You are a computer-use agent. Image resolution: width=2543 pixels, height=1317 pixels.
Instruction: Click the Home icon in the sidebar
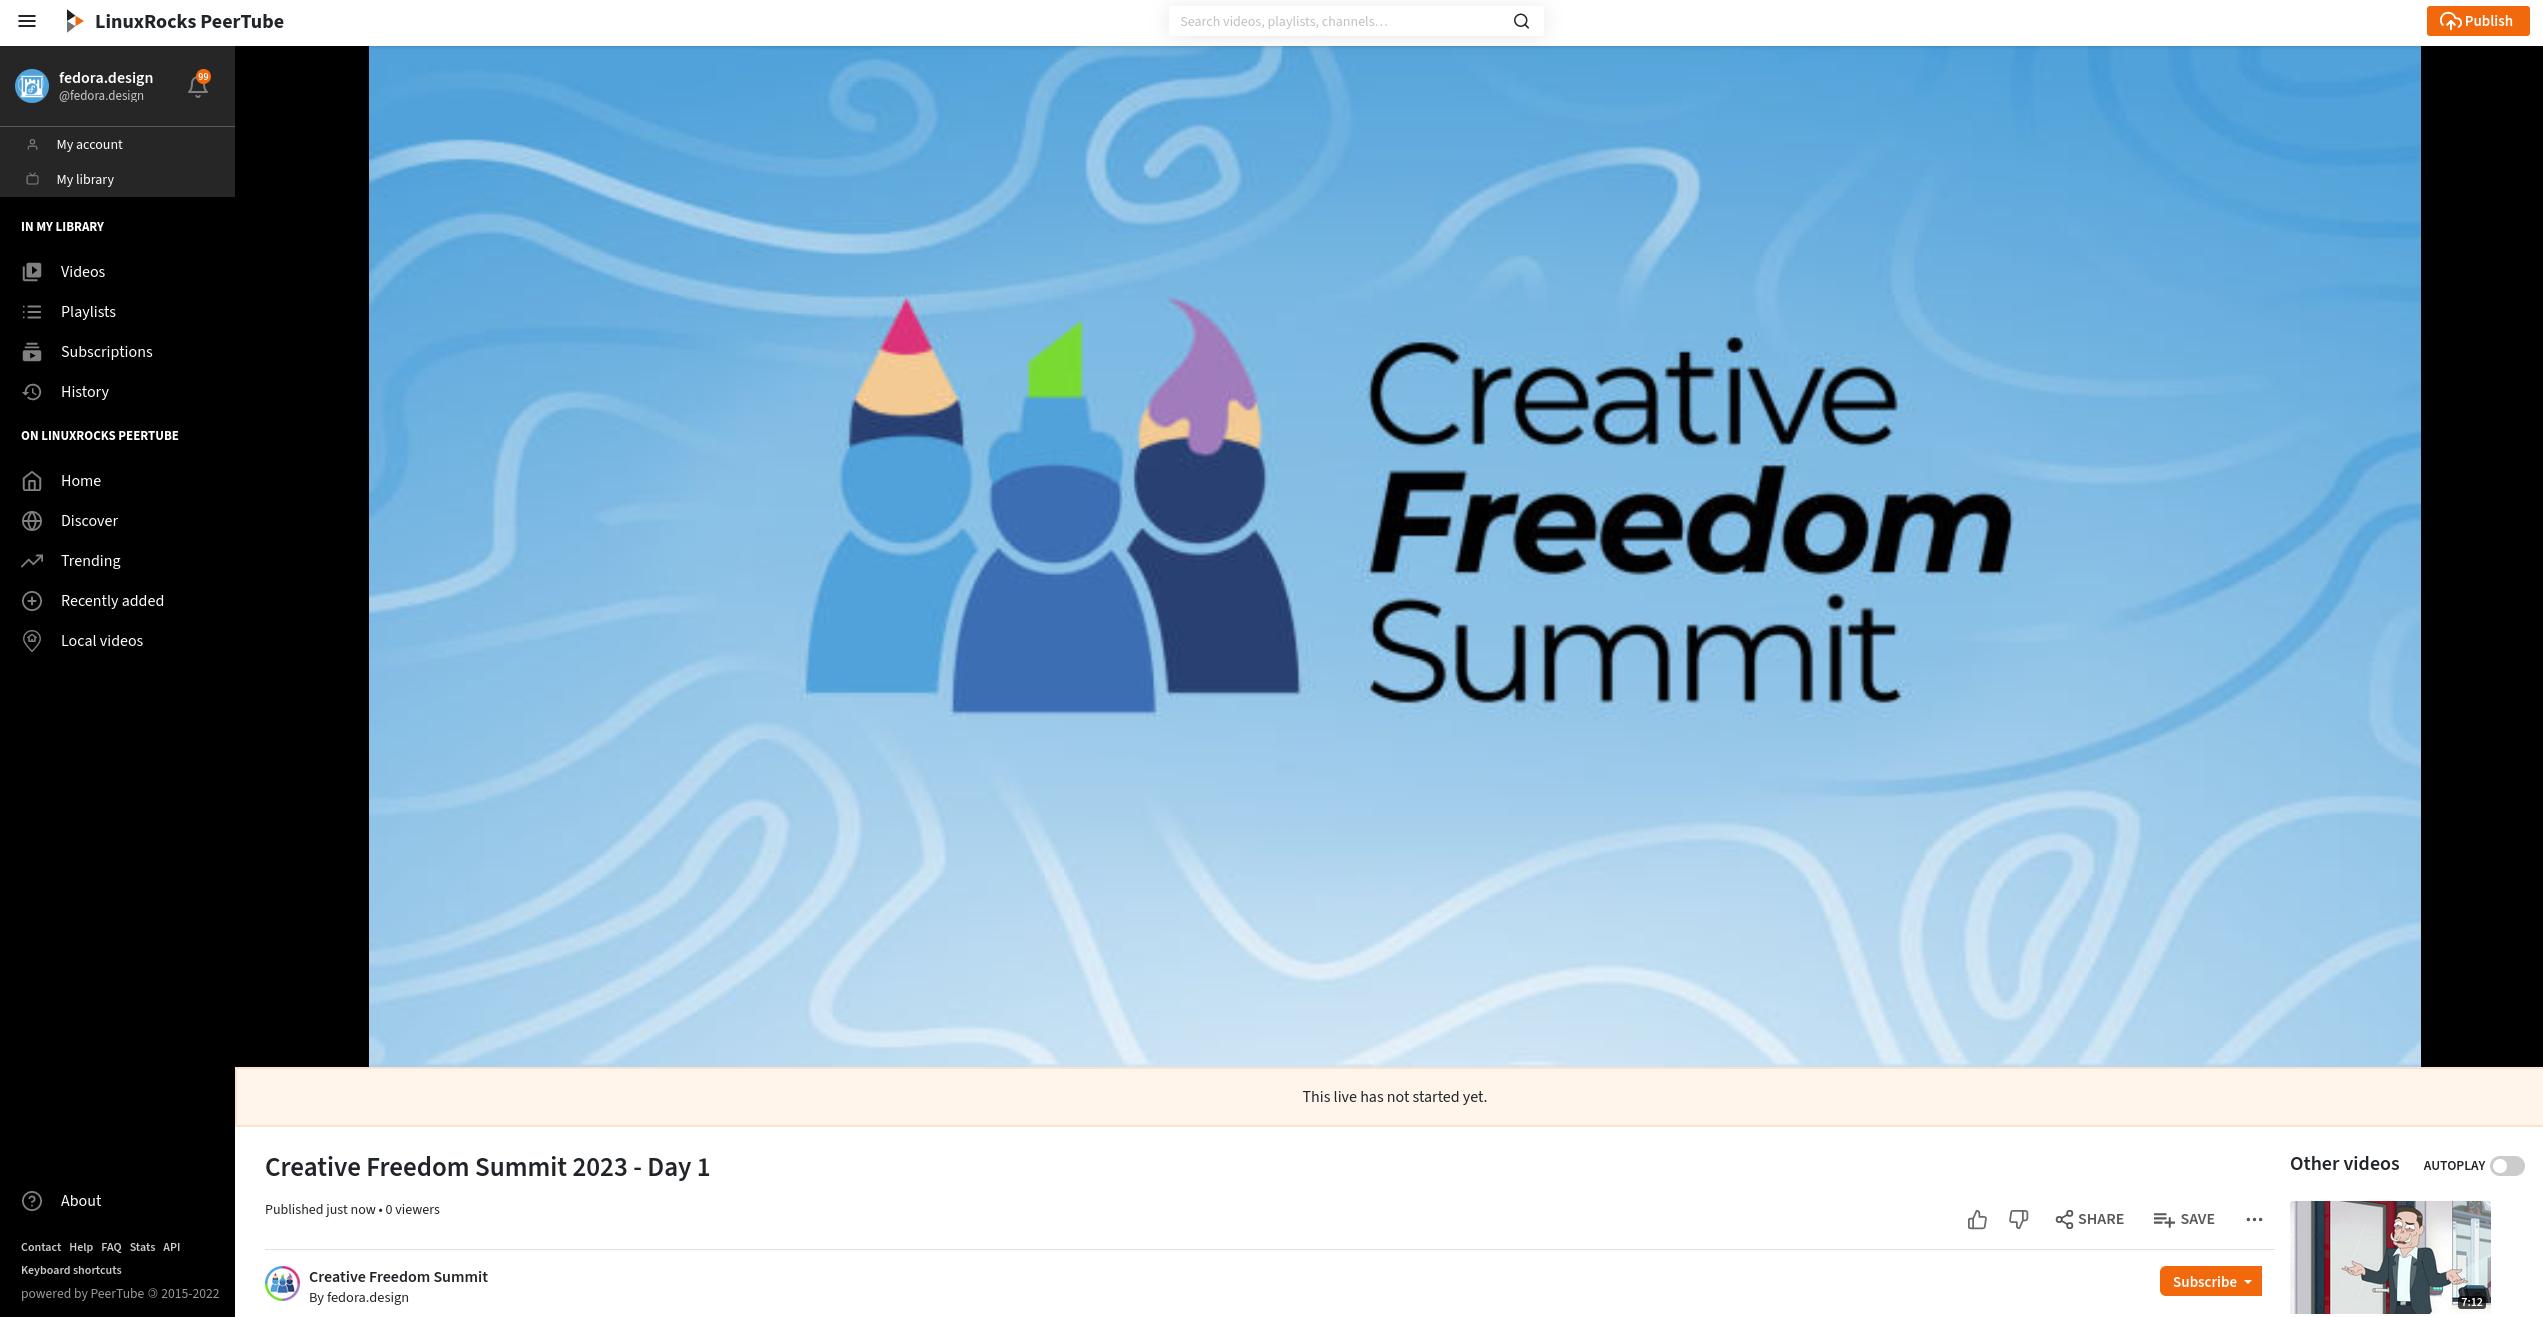[x=30, y=480]
